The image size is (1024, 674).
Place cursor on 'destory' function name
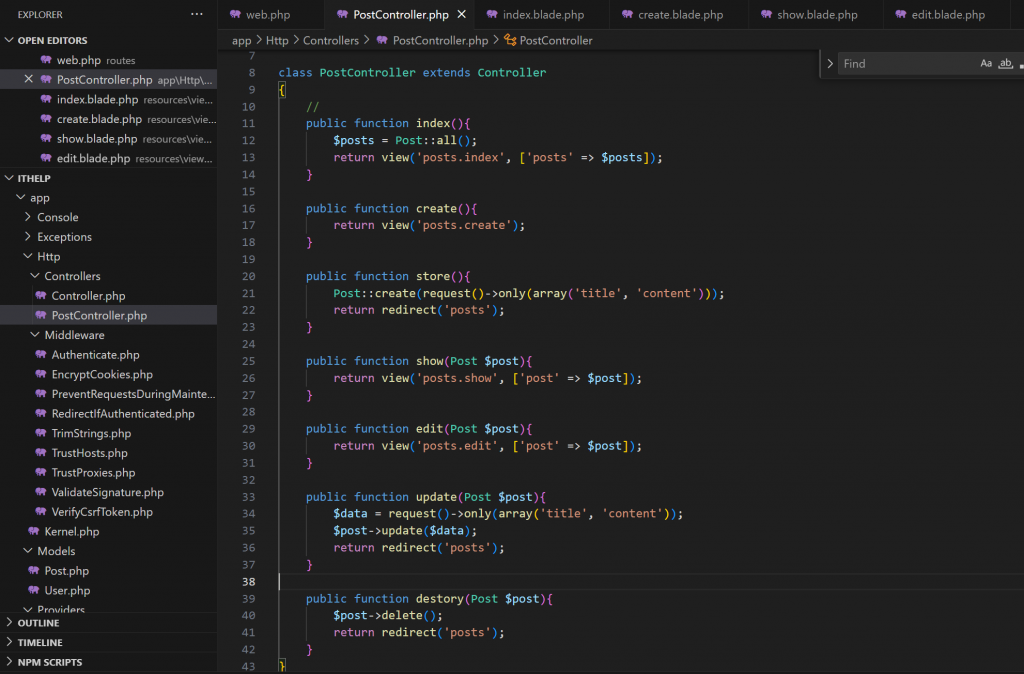(440, 598)
